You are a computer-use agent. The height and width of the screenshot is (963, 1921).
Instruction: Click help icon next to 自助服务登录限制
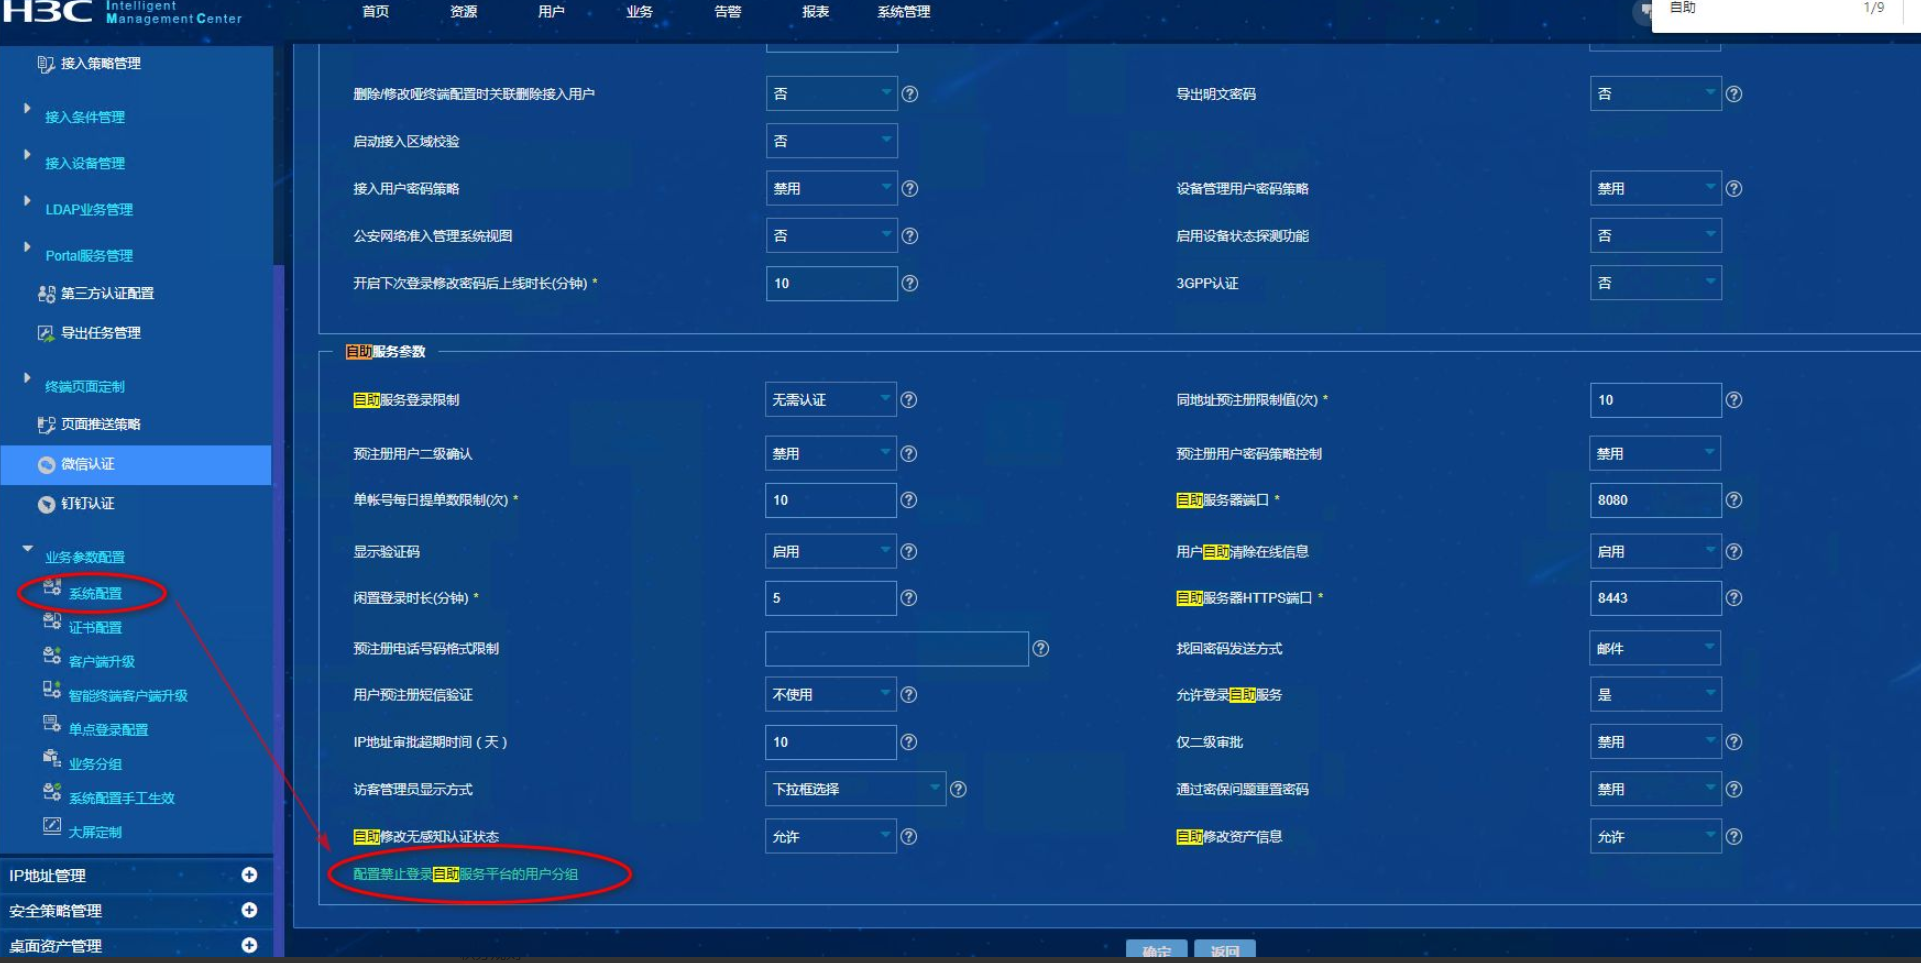(x=909, y=400)
